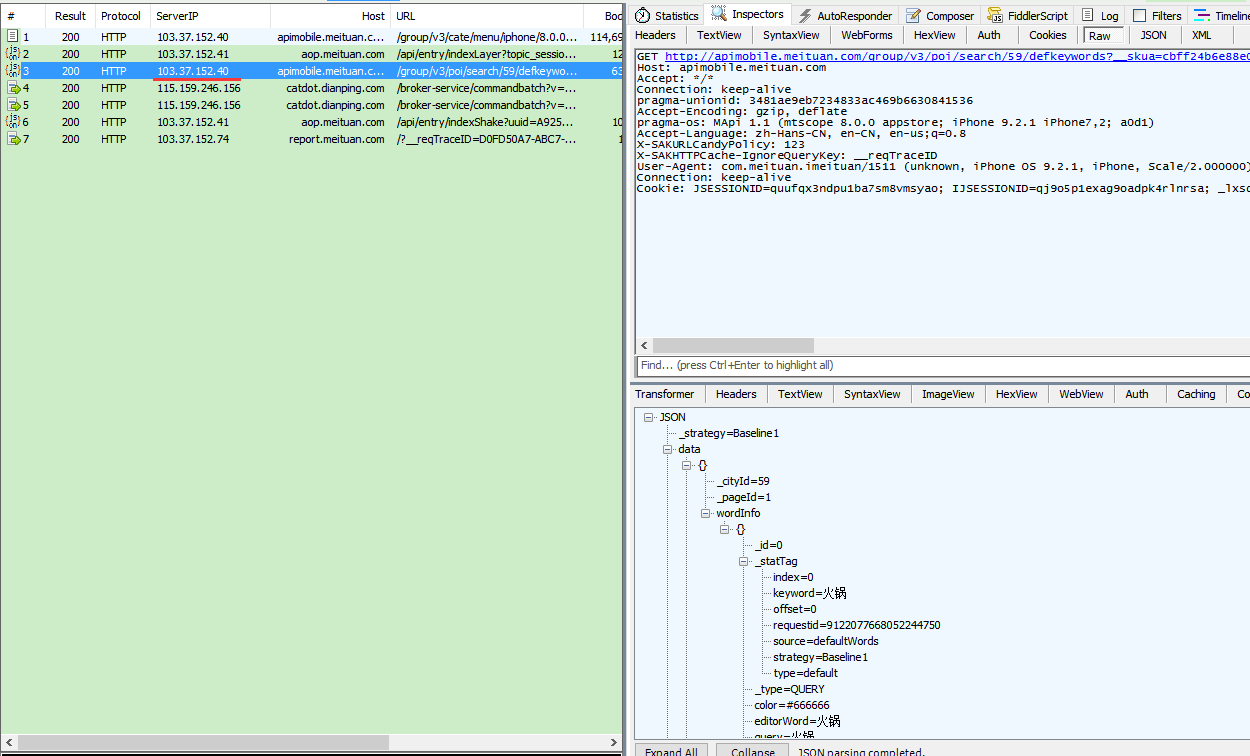Select the requestid=9122077668052244750 row
This screenshot has width=1250, height=756.
(856, 625)
